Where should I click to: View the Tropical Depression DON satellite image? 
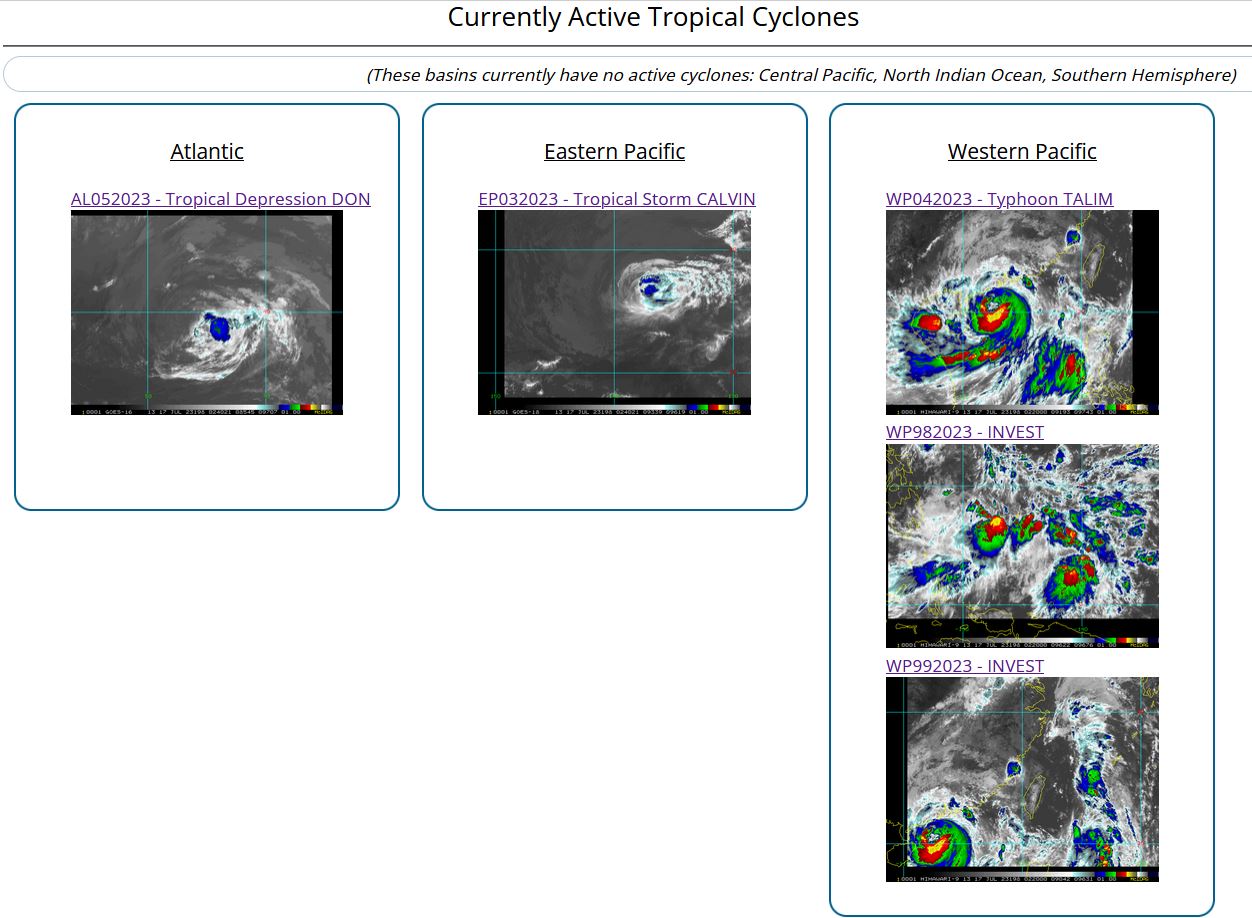tap(207, 312)
